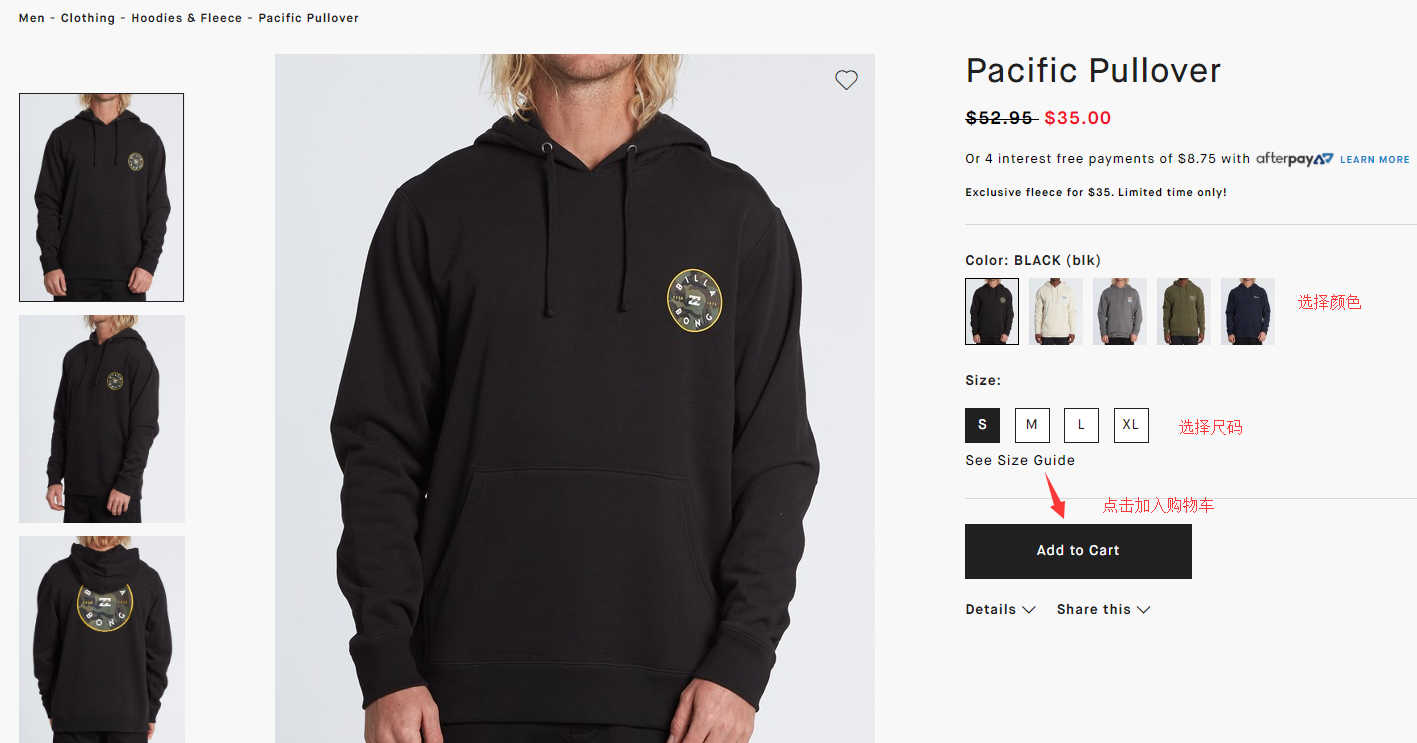Navigate to Clothing breadcrumb
The image size is (1417, 743).
click(x=88, y=18)
